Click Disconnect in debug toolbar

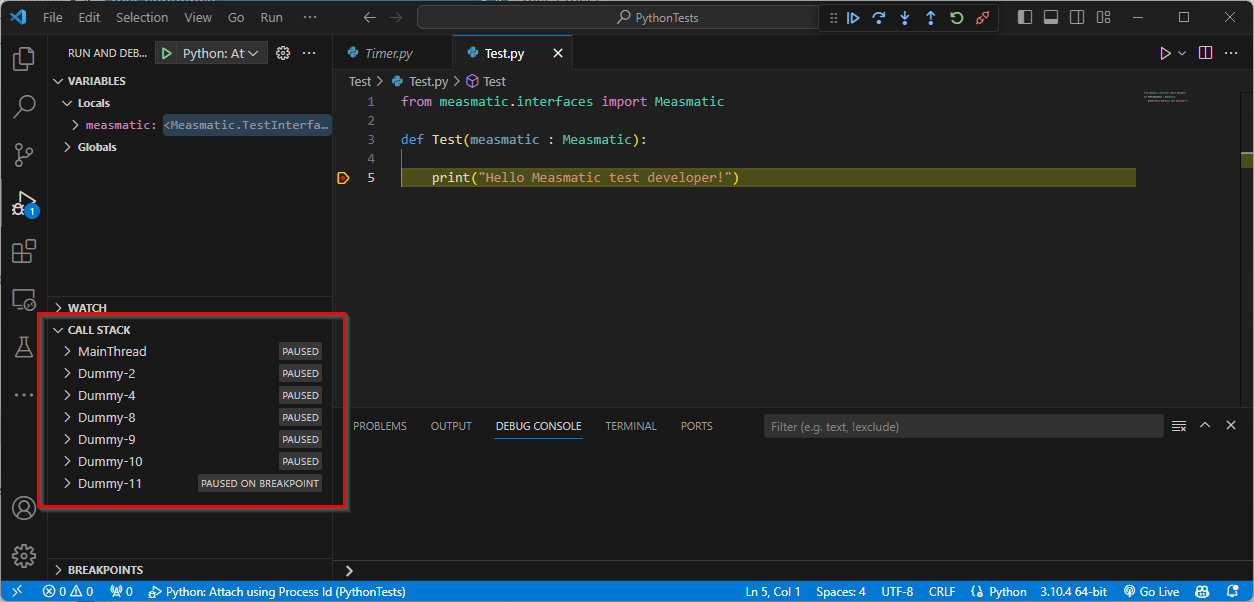pyautogui.click(x=983, y=18)
